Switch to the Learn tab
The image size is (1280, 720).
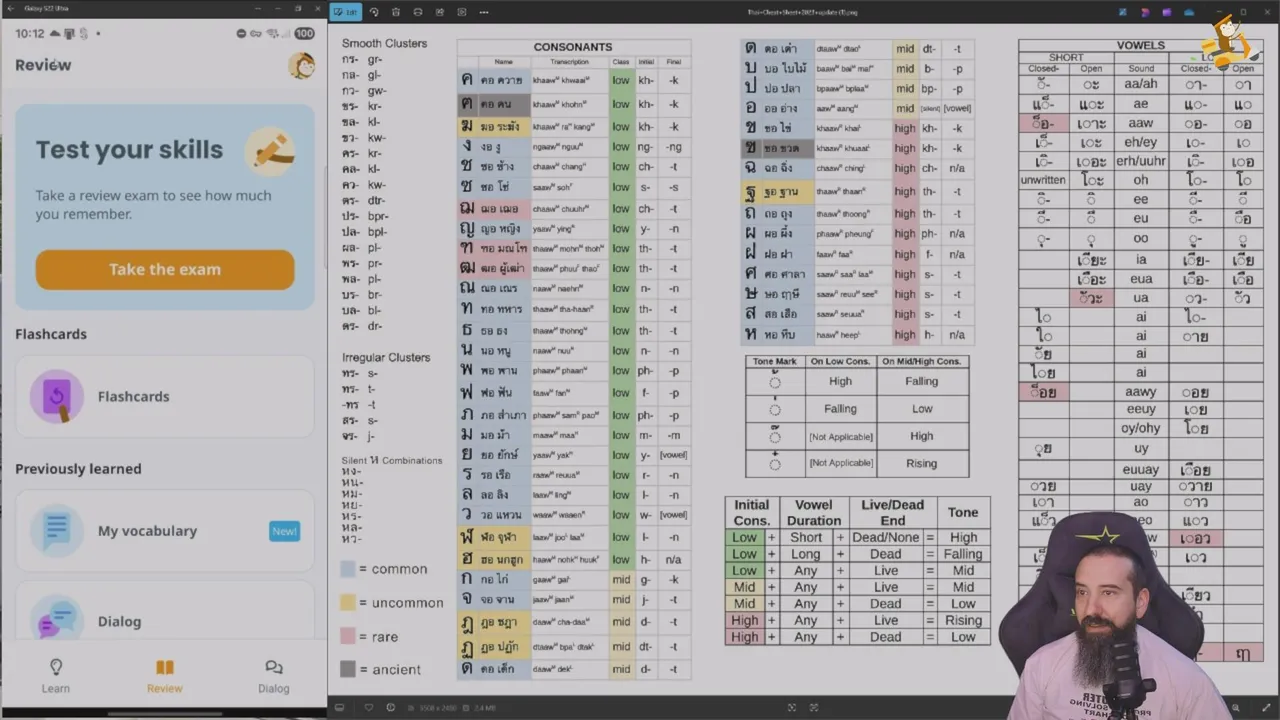click(56, 676)
